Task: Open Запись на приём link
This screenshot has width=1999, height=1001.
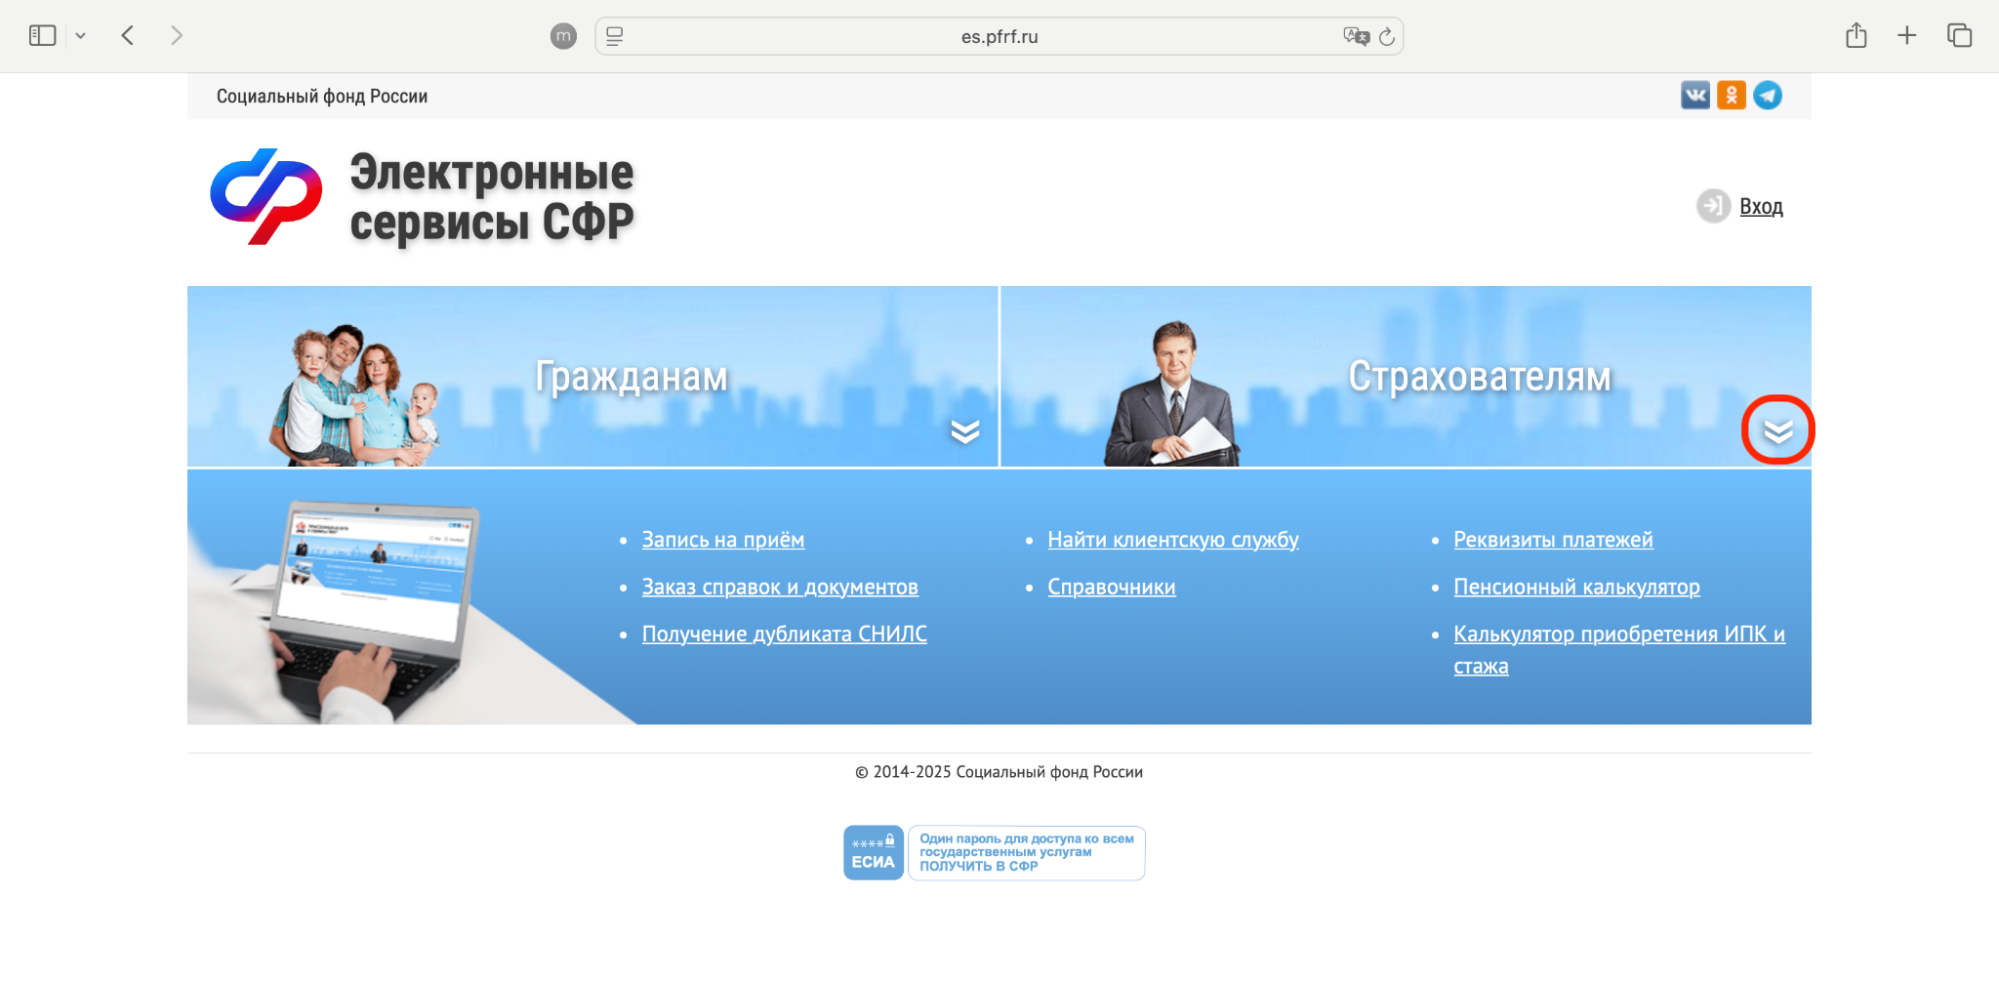Action: (723, 540)
